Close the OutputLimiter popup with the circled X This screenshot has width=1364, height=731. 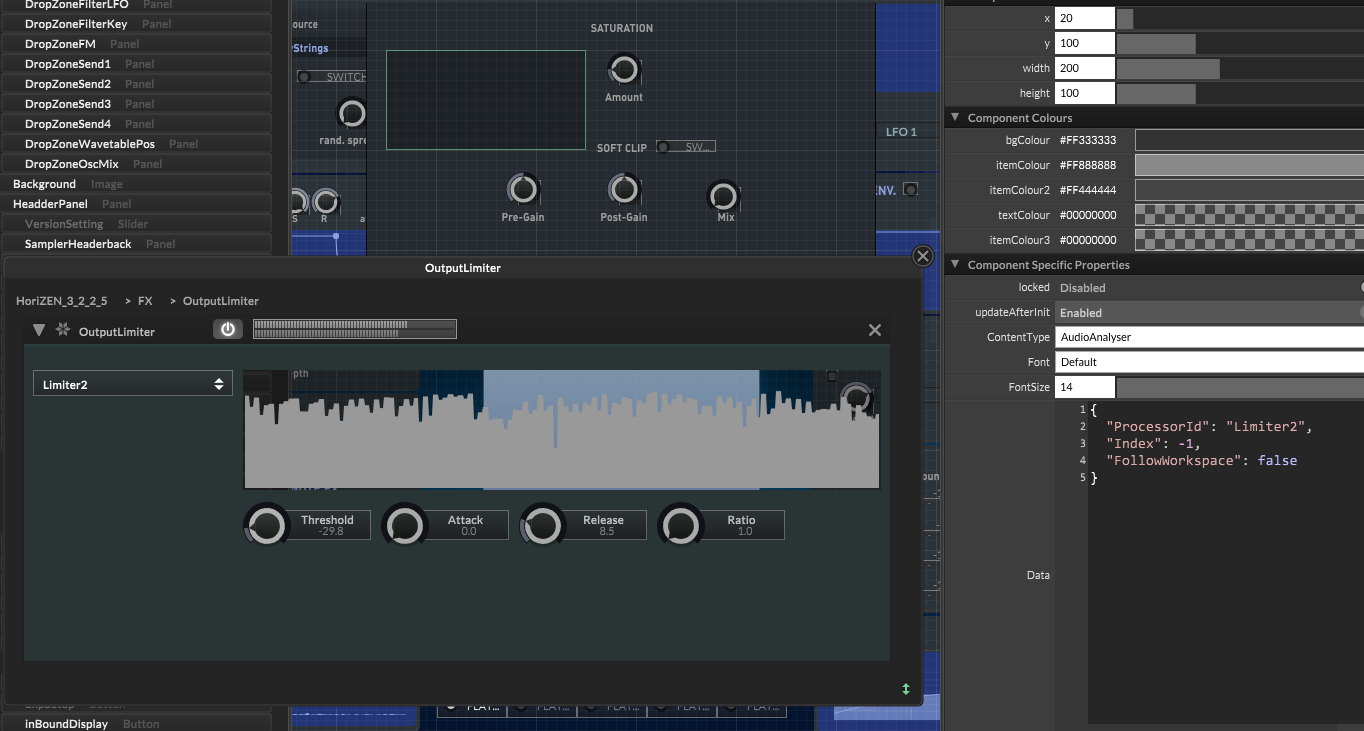coord(923,257)
